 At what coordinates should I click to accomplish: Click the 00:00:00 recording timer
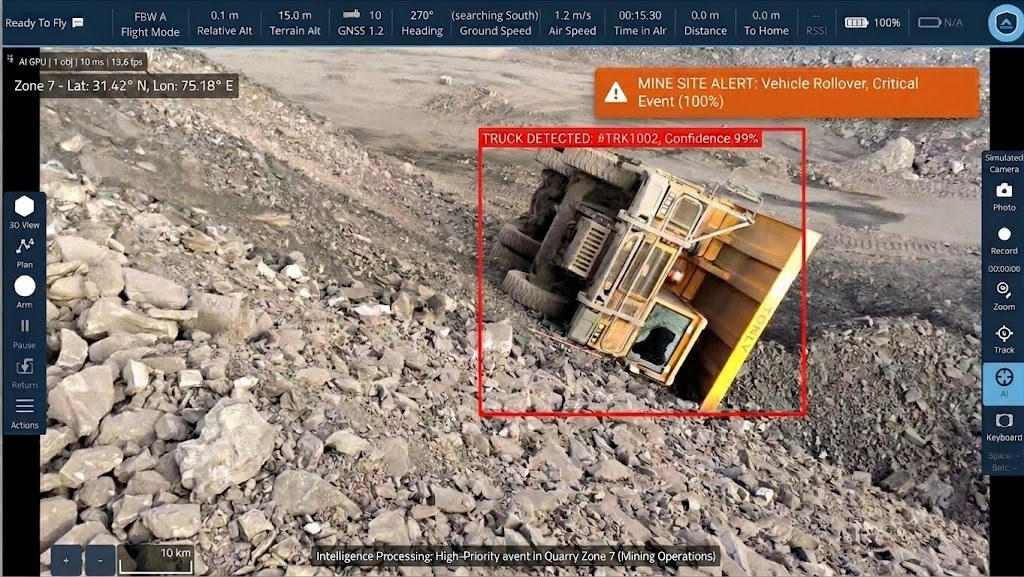(1004, 269)
